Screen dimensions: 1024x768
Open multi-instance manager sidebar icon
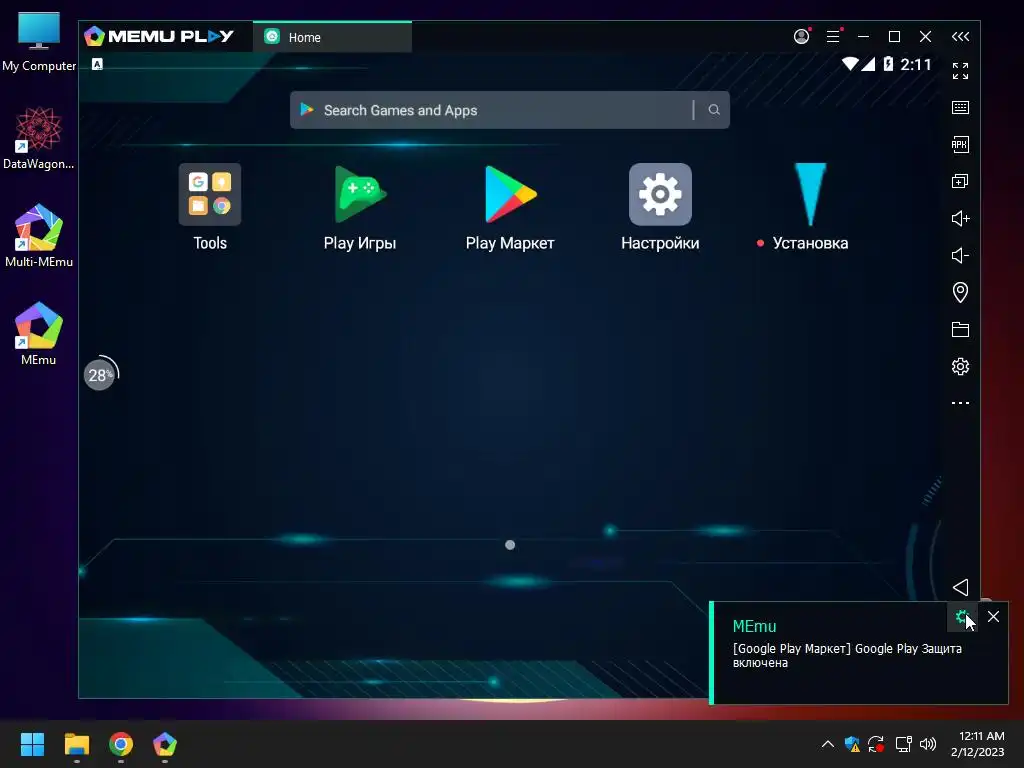point(960,182)
